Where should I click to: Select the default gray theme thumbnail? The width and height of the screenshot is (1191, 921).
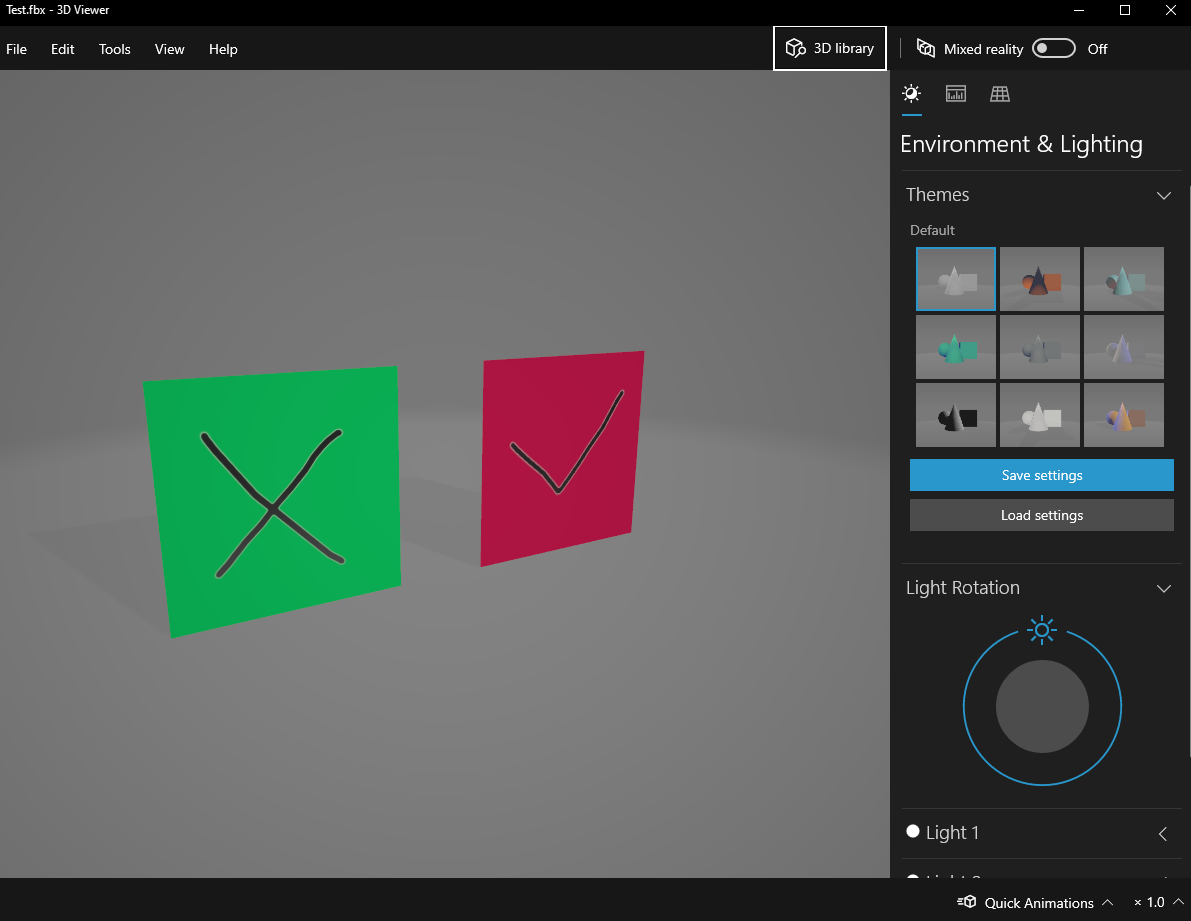955,278
